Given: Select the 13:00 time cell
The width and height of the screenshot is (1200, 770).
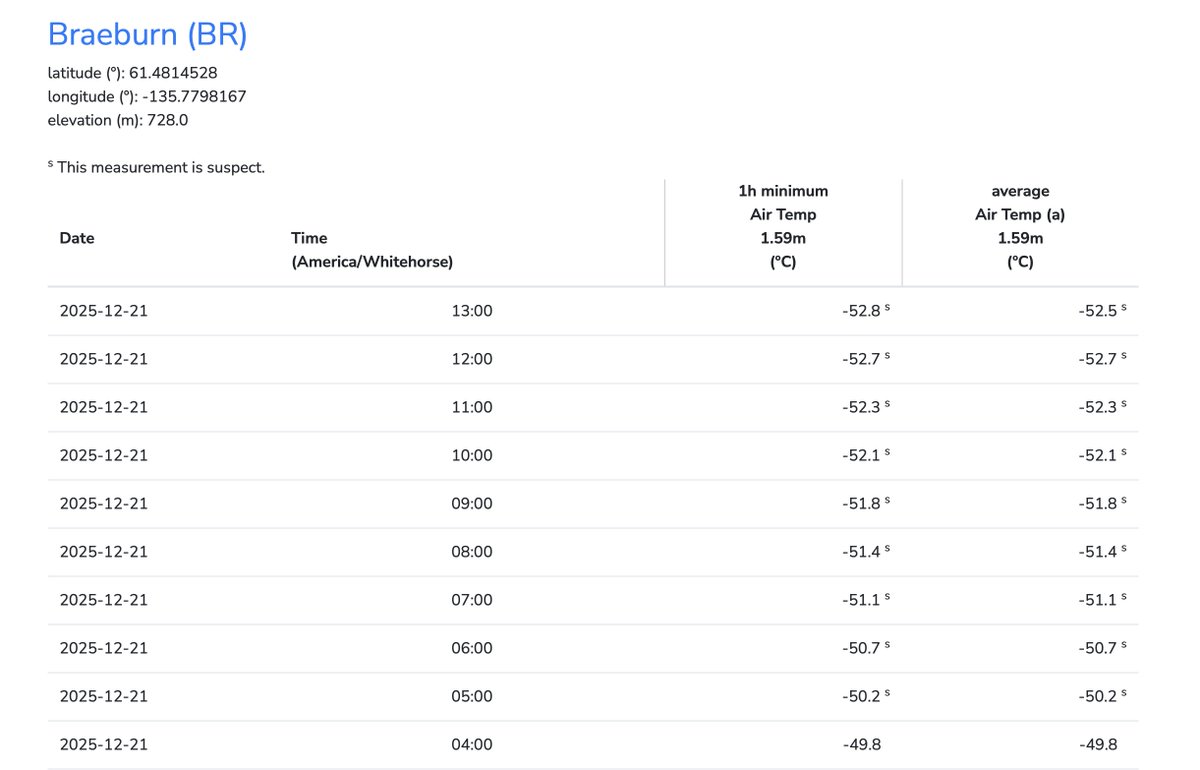Looking at the screenshot, I should [472, 311].
